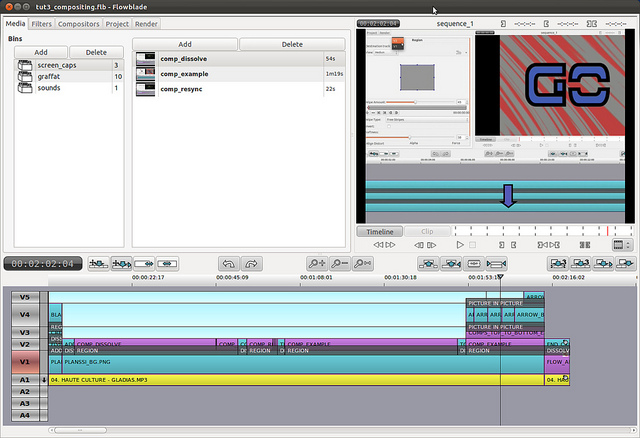Toggle the A1 track mute arrow
The height and width of the screenshot is (438, 640).
[x=43, y=380]
